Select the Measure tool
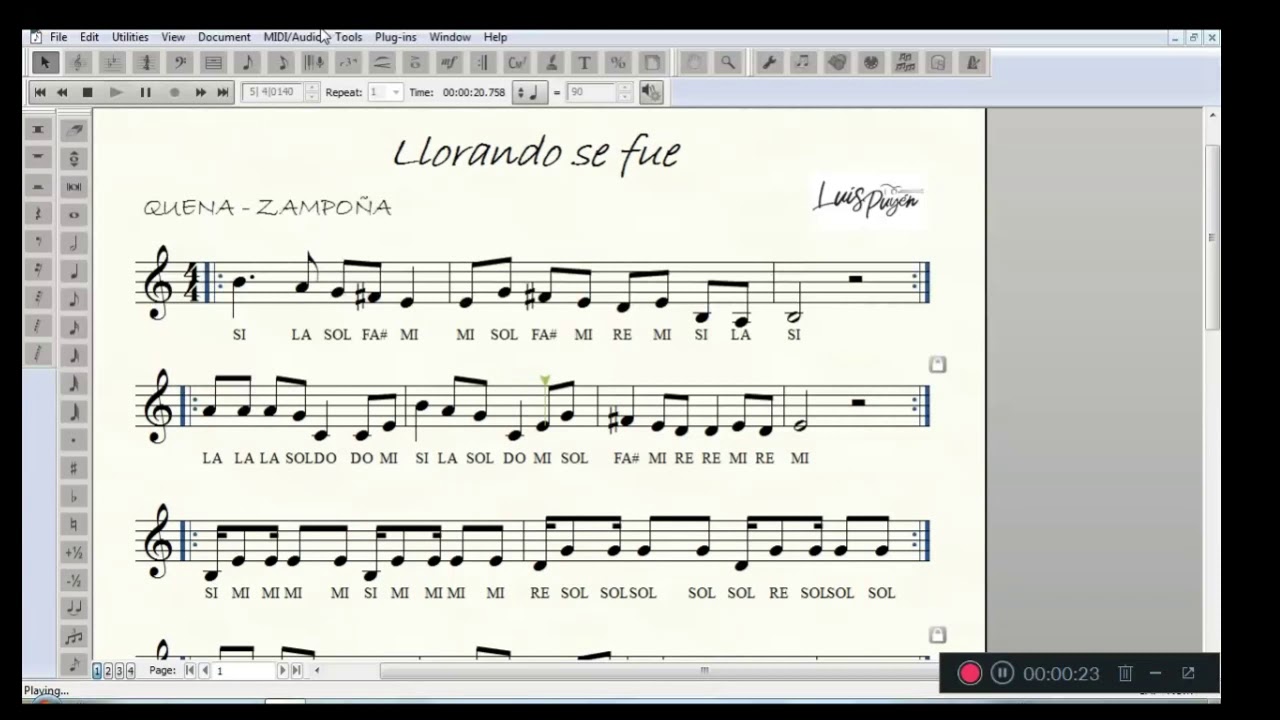The width and height of the screenshot is (1280, 720). 213,63
